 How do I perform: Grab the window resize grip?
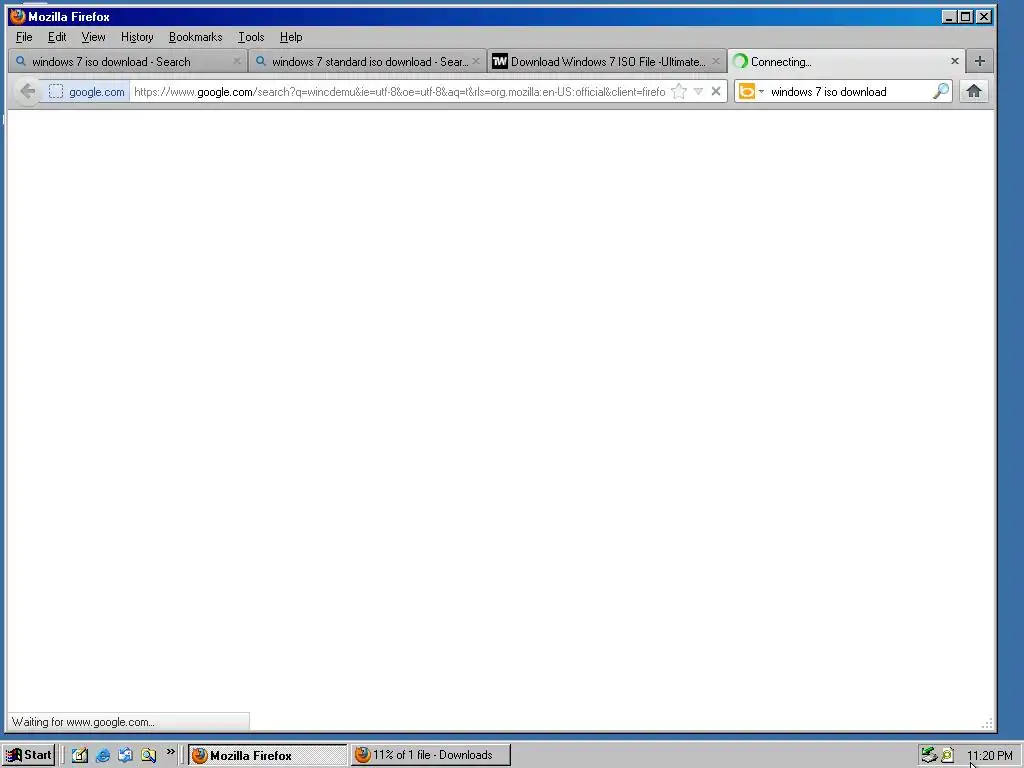[987, 723]
